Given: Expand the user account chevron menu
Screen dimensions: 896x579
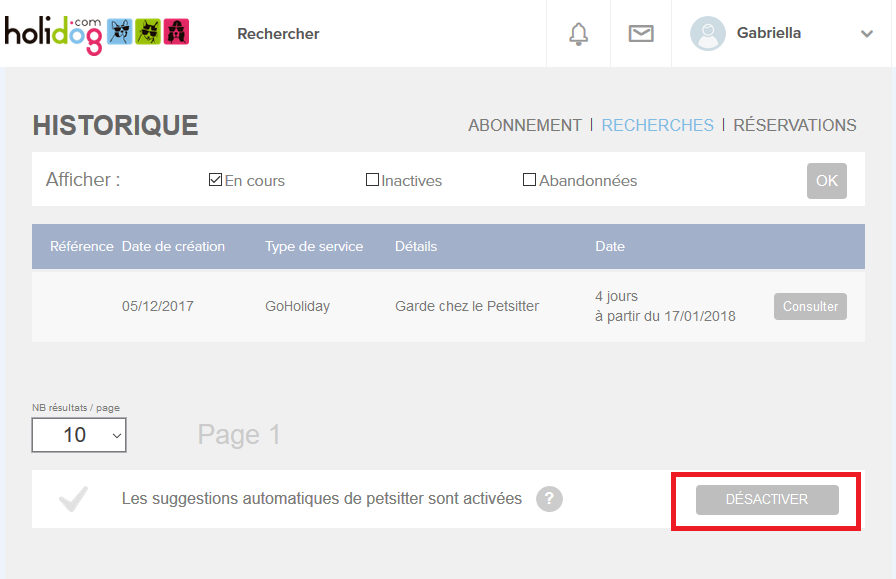Looking at the screenshot, I should coord(866,34).
